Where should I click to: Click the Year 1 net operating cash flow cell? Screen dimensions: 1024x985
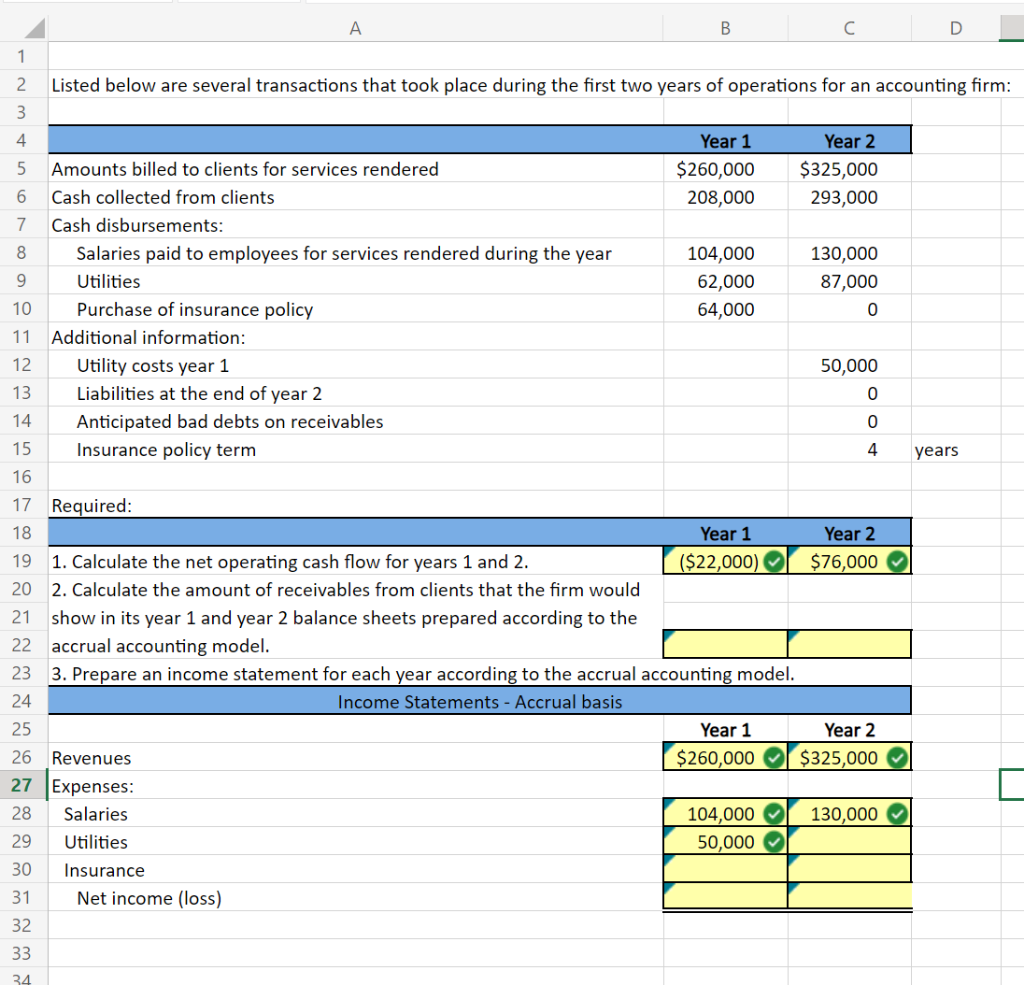point(725,561)
